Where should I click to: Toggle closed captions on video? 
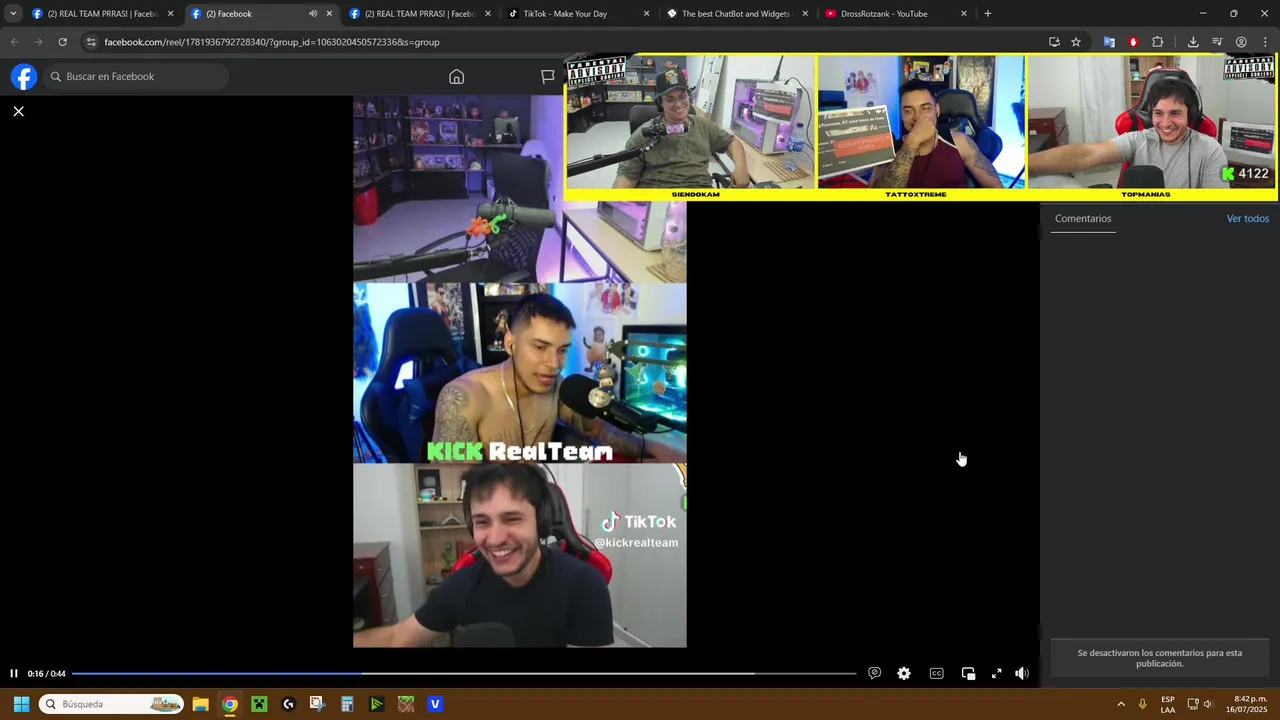tap(937, 674)
